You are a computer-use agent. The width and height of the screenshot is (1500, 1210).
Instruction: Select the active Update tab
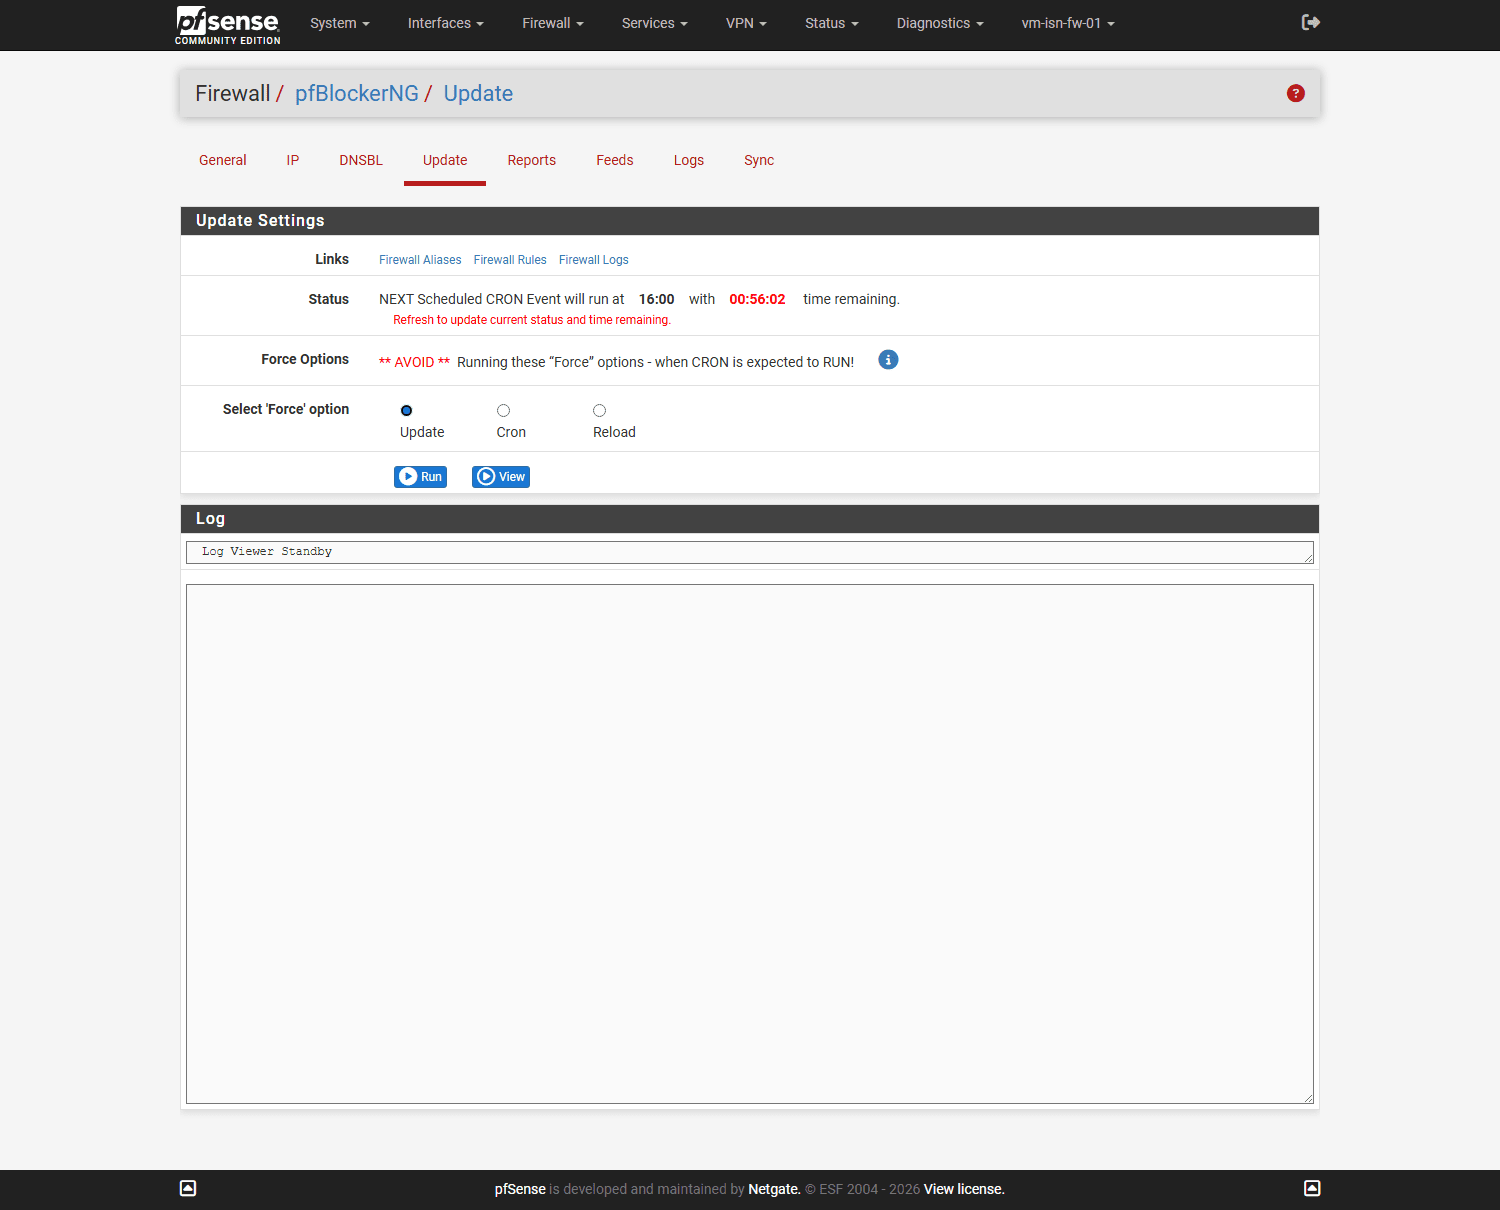pyautogui.click(x=445, y=160)
